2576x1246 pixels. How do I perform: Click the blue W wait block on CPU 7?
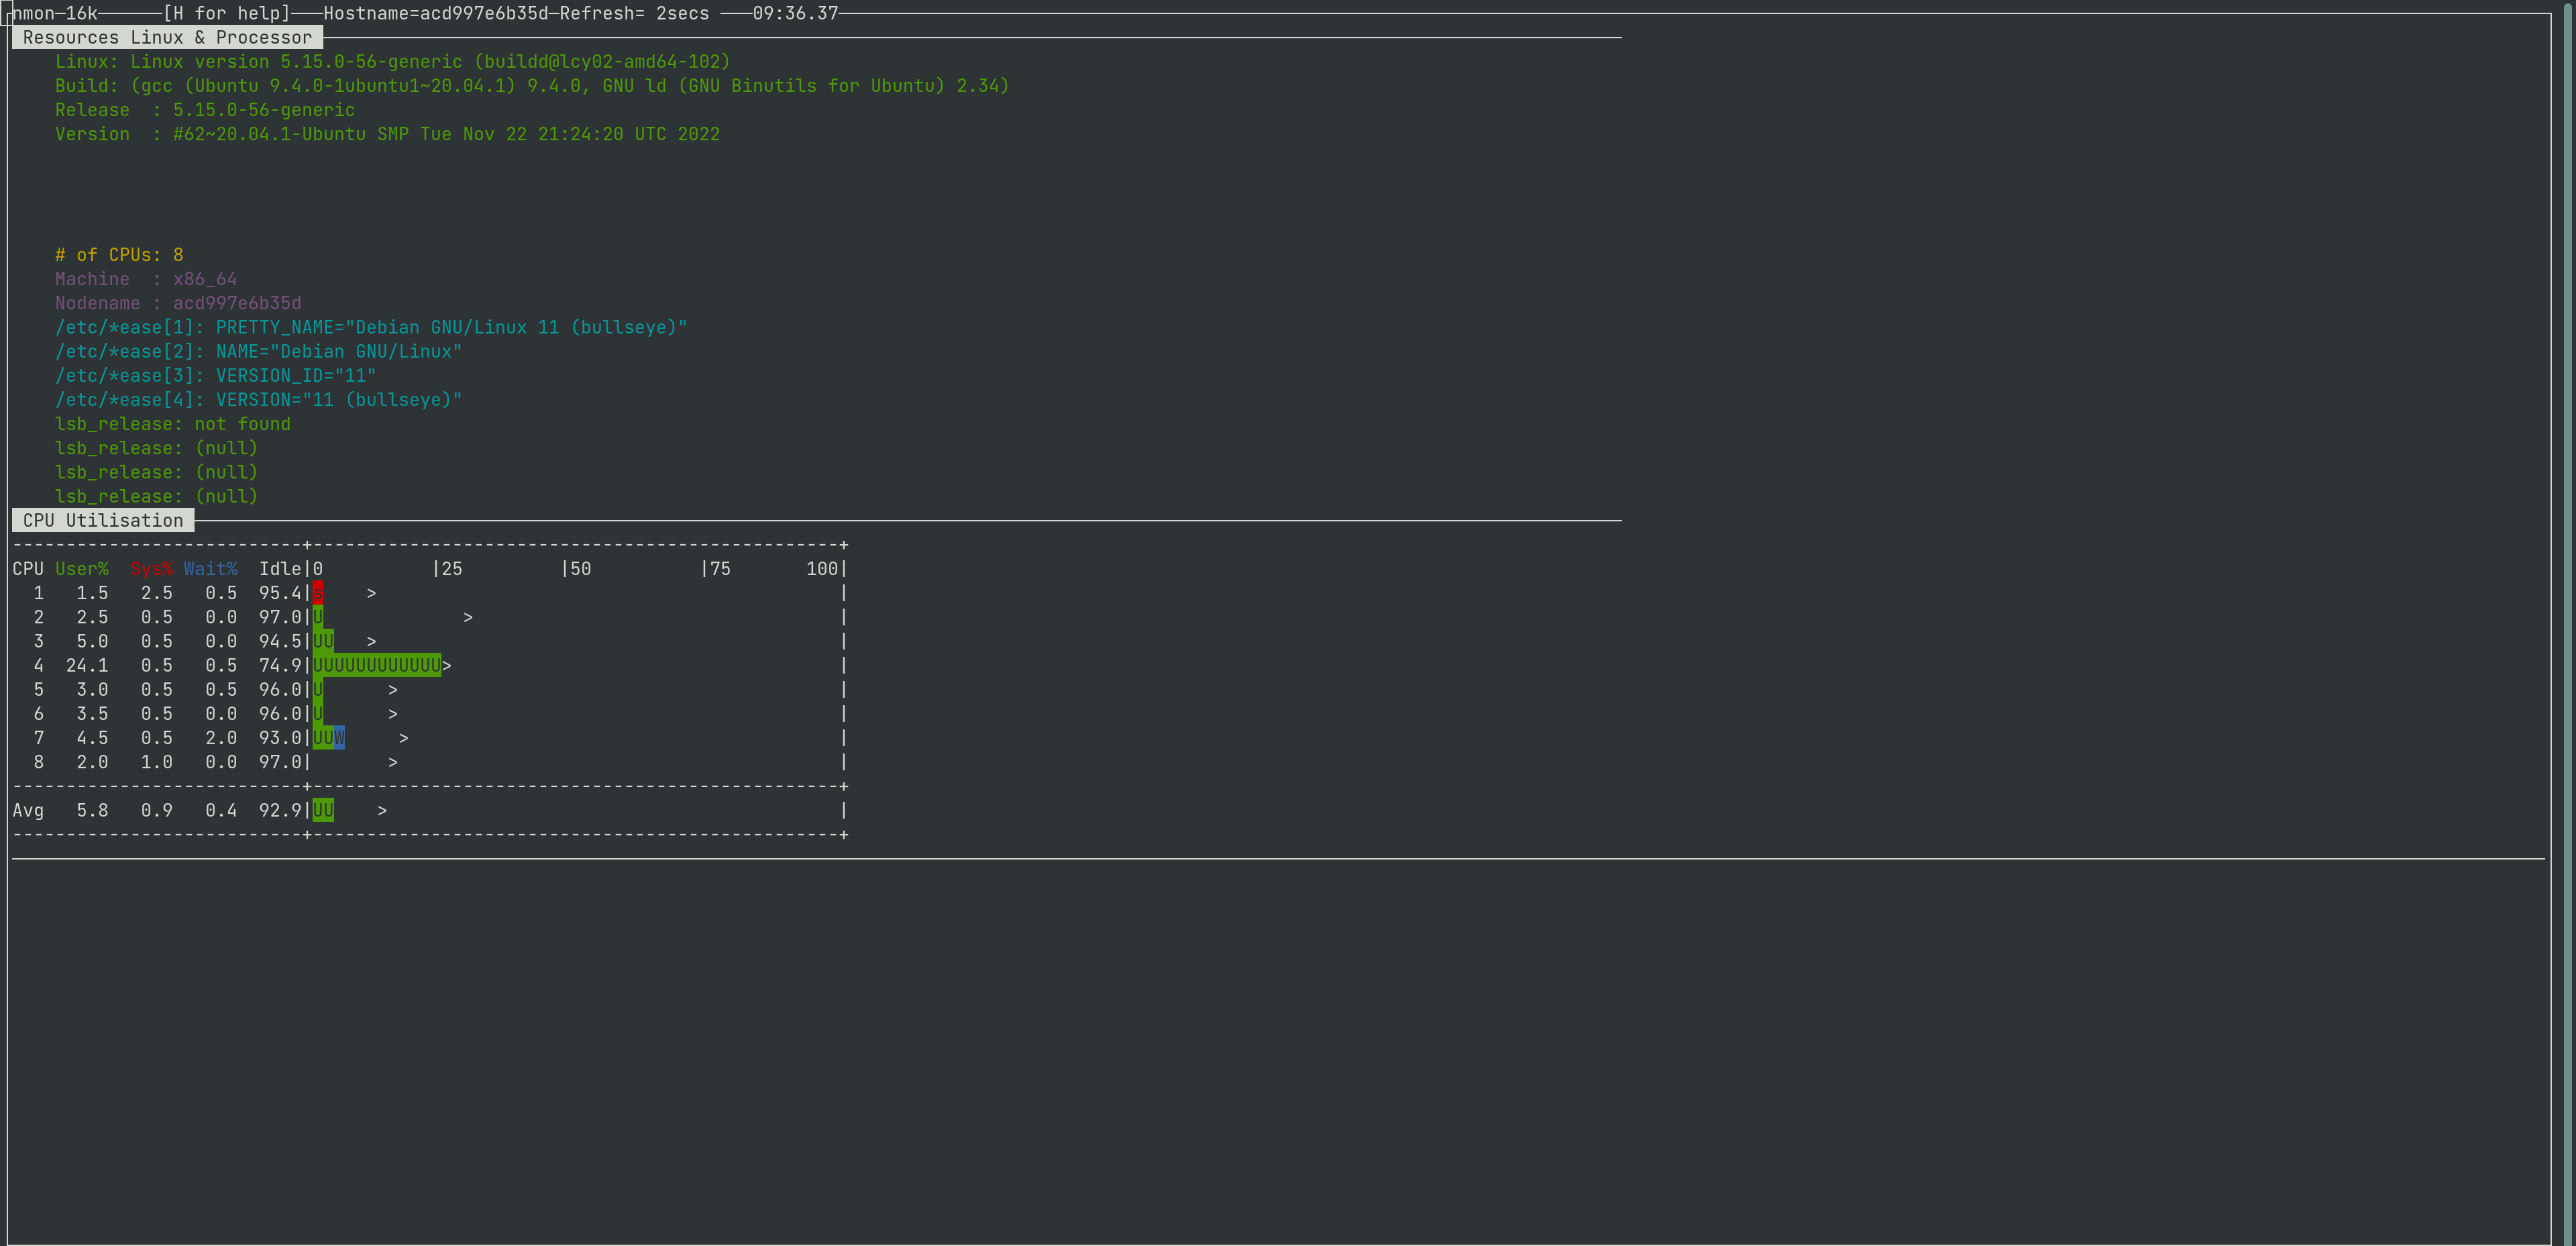click(340, 738)
